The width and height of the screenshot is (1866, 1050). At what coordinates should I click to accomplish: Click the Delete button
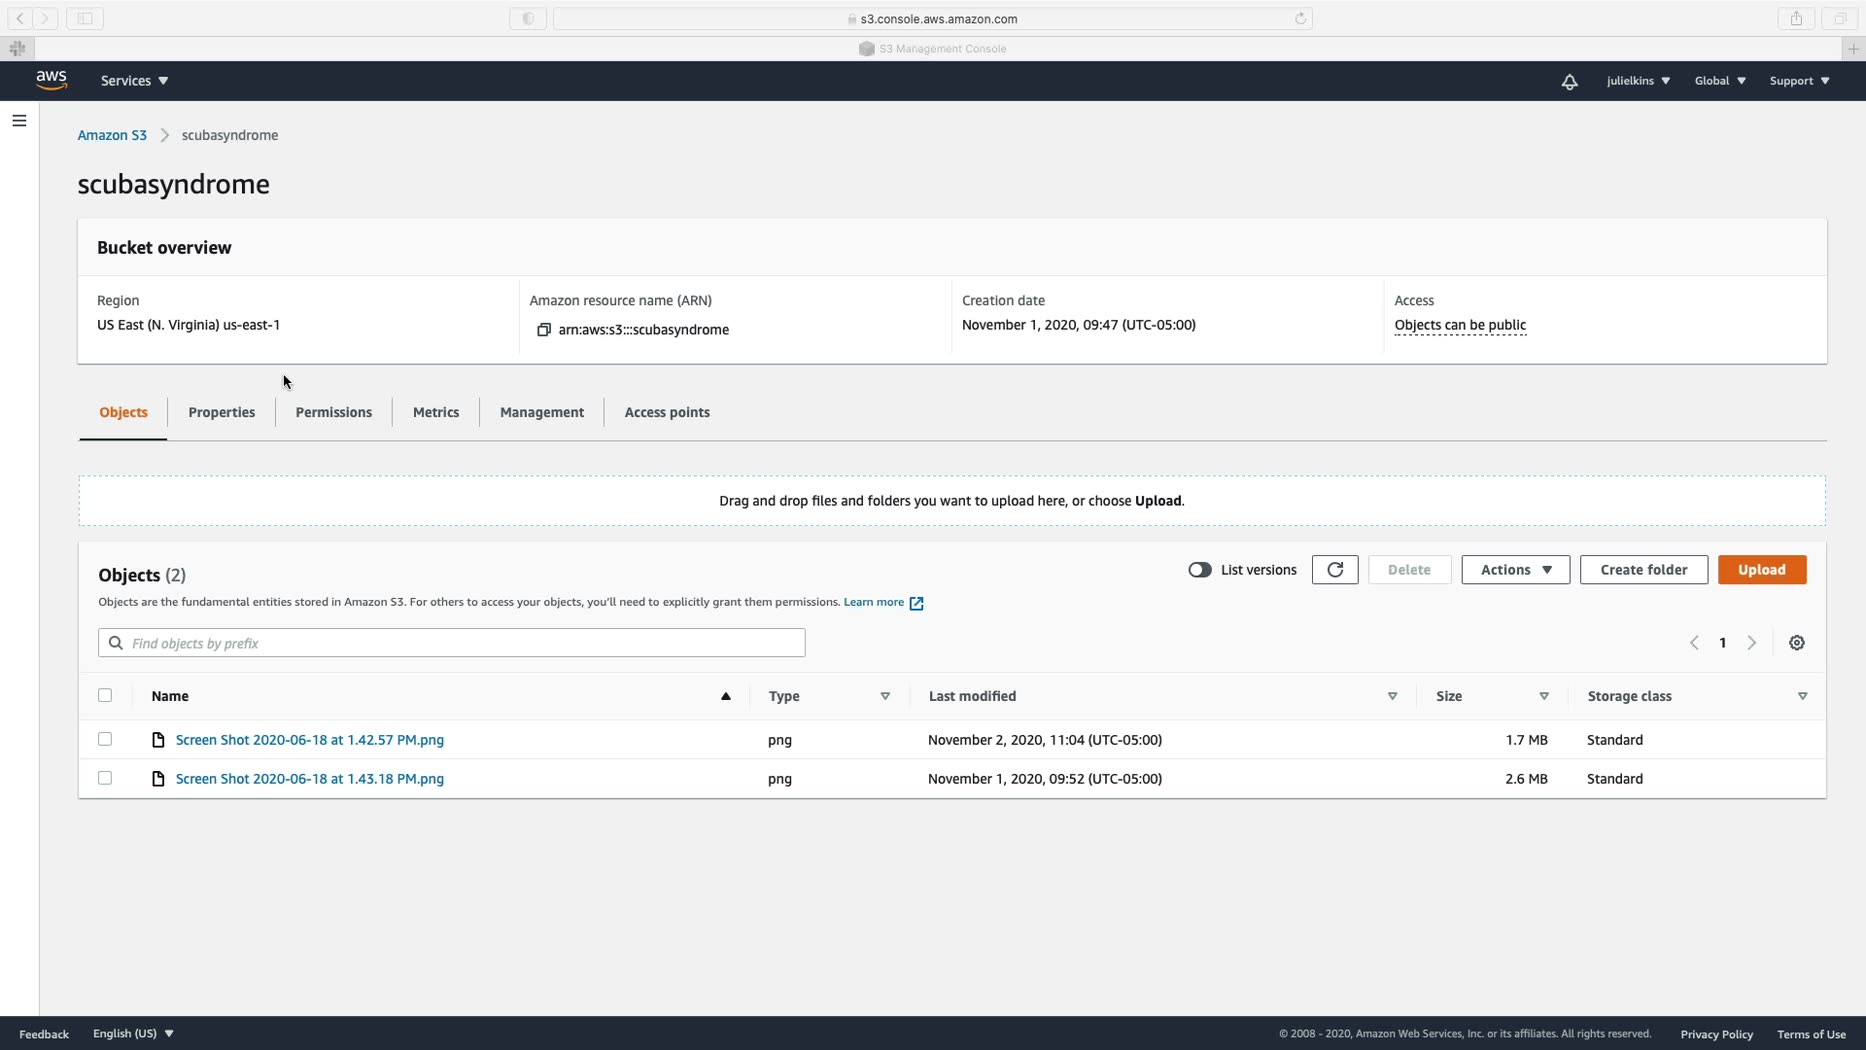point(1409,570)
